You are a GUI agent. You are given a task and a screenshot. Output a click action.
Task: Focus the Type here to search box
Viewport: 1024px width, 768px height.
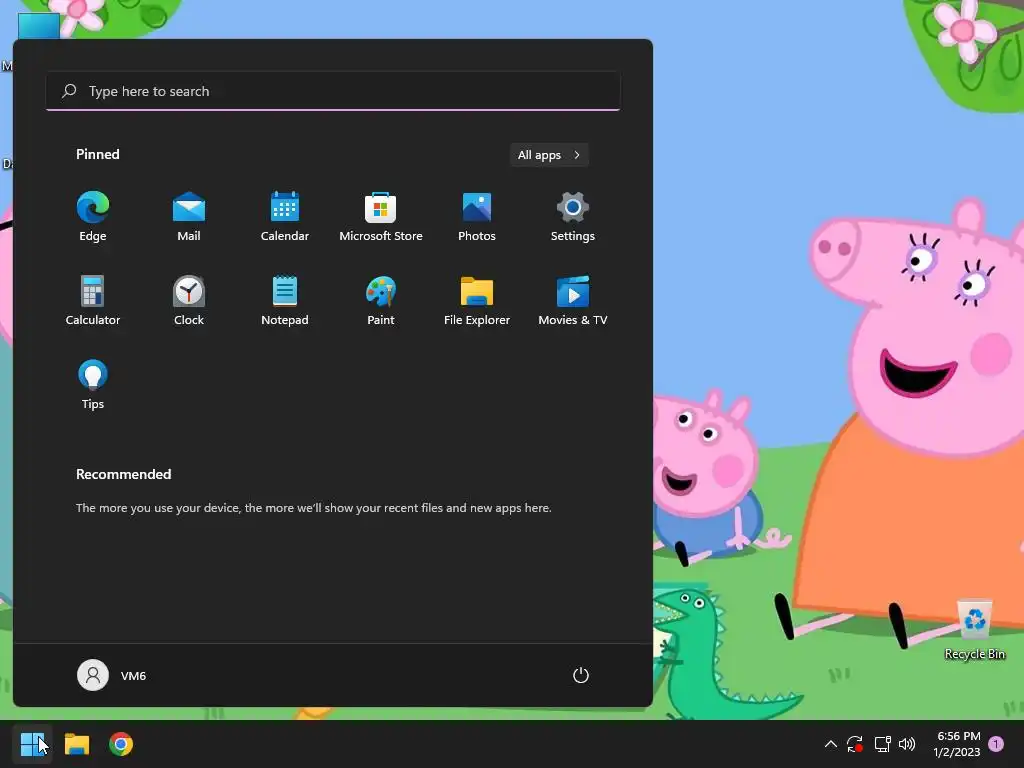tap(333, 91)
